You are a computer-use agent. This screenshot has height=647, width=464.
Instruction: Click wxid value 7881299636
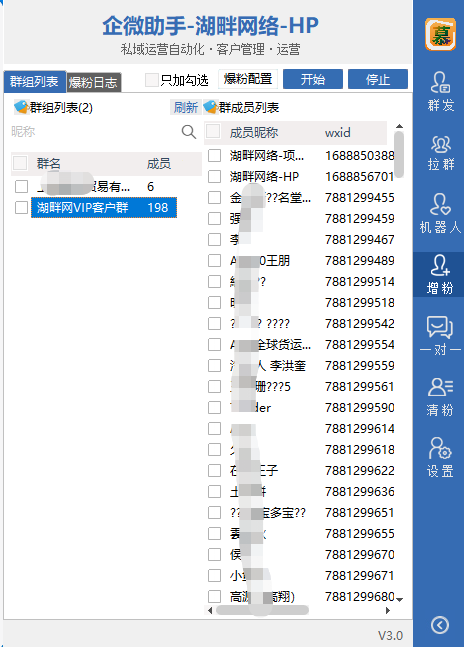[x=360, y=491]
